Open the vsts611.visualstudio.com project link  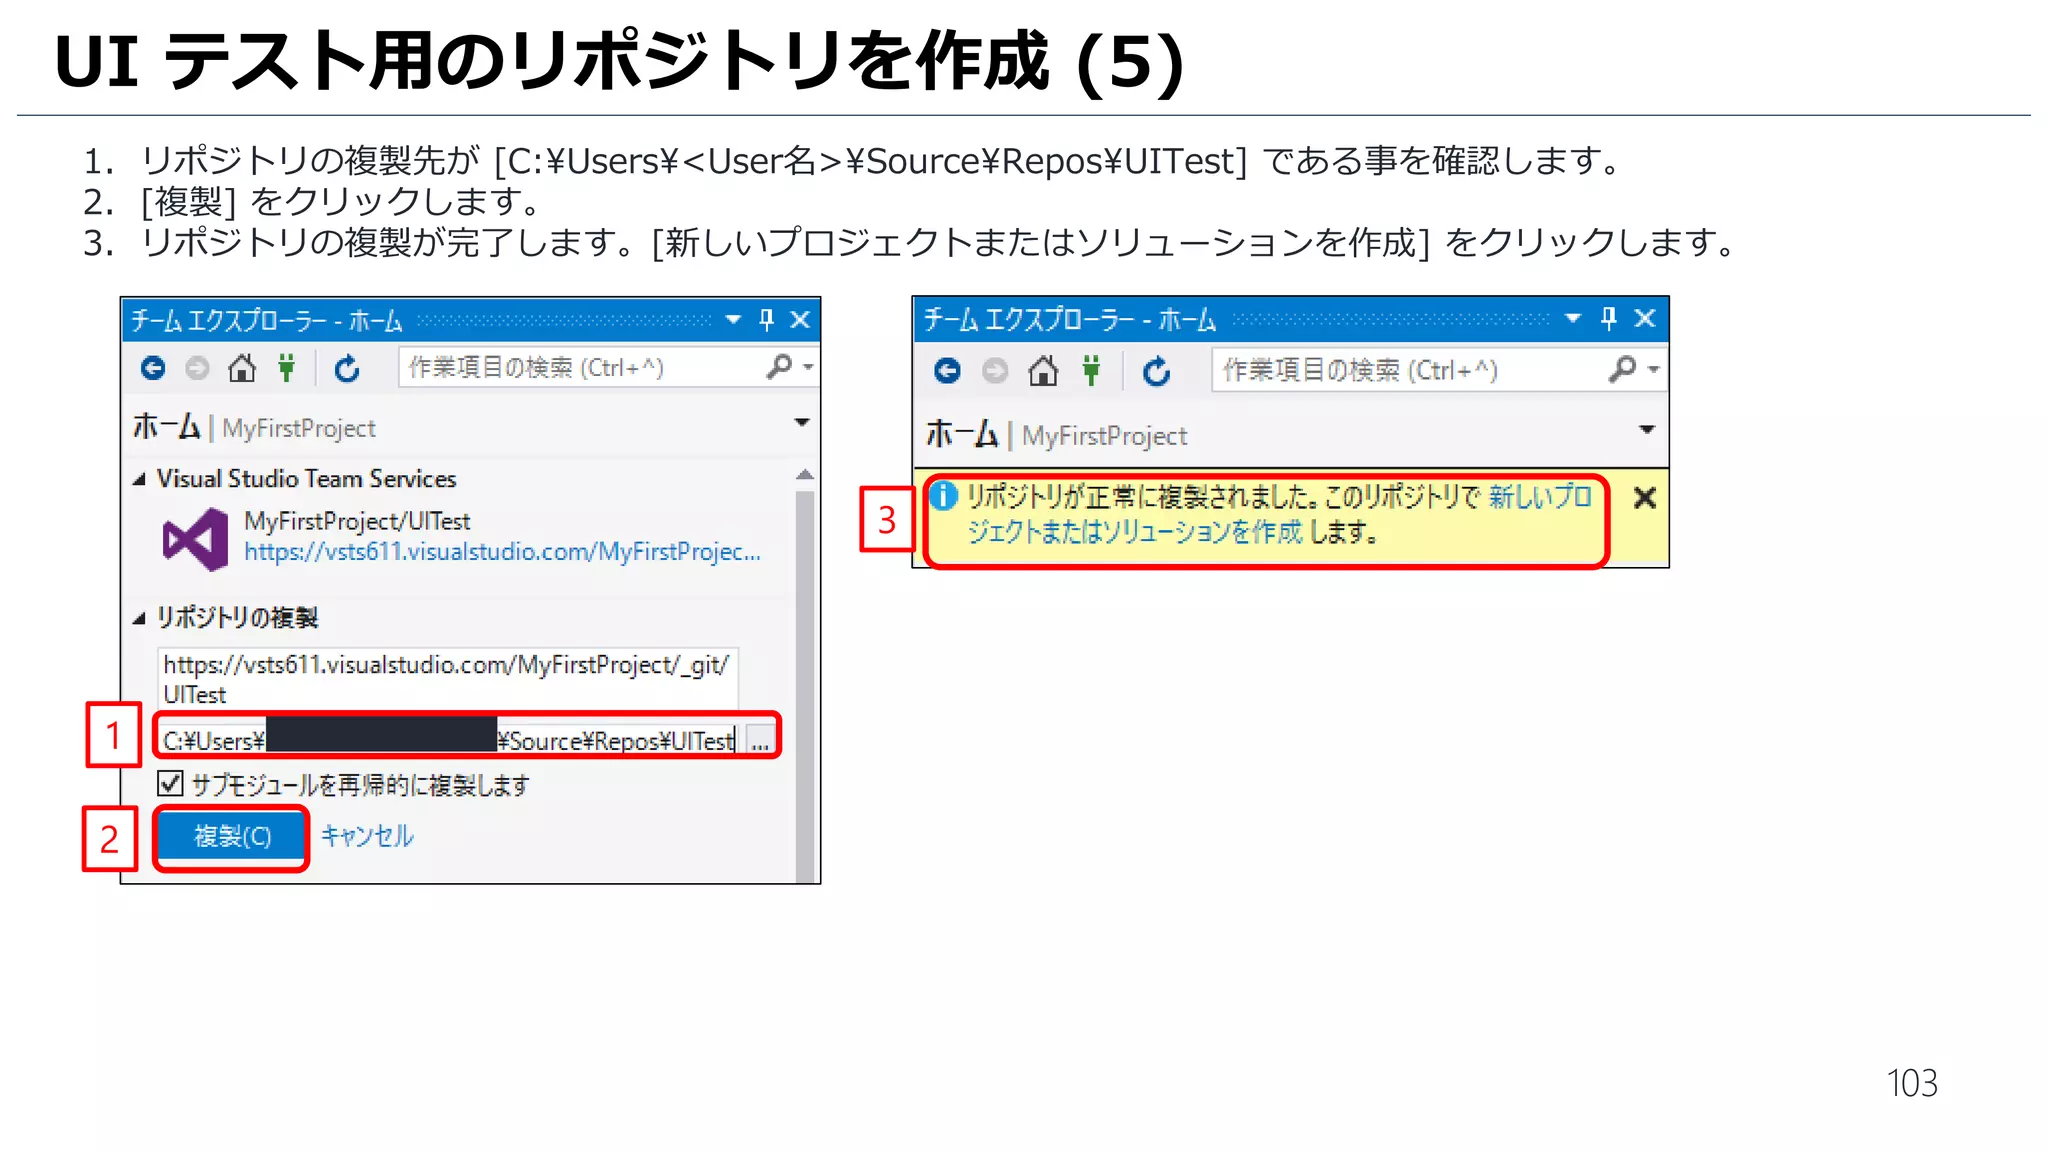(502, 552)
